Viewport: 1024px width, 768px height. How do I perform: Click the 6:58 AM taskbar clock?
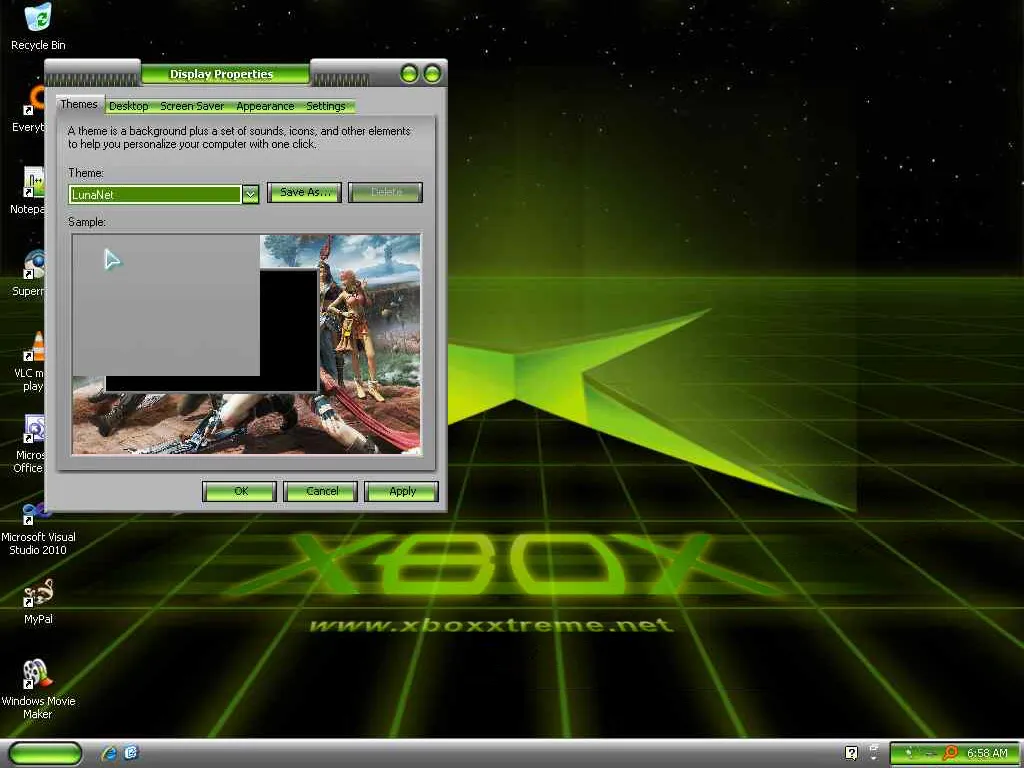point(987,753)
